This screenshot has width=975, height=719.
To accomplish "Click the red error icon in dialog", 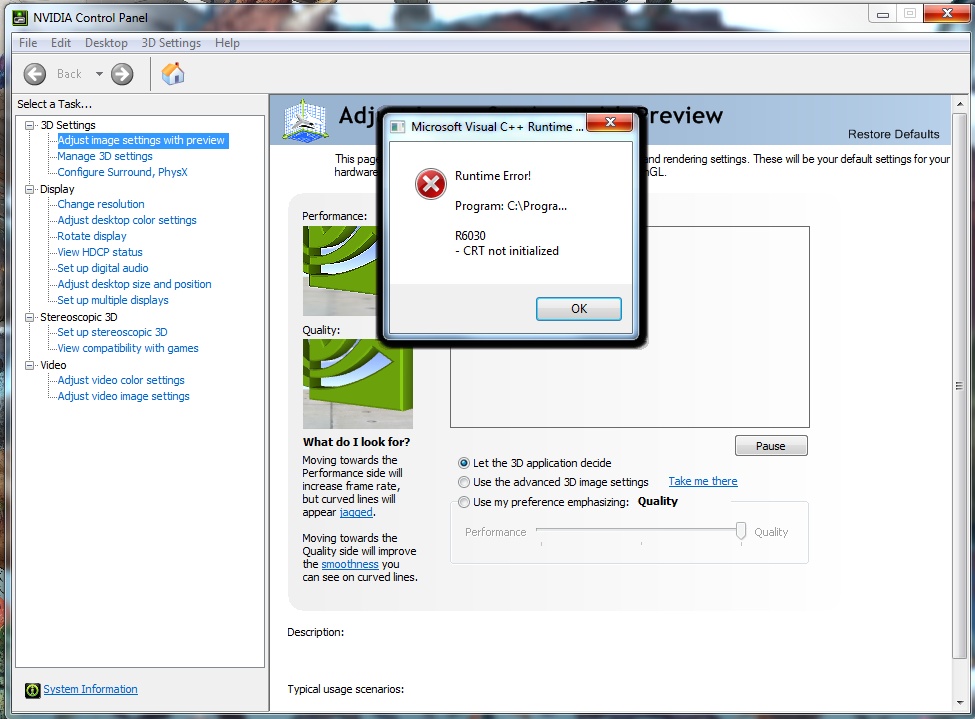I will click(431, 183).
